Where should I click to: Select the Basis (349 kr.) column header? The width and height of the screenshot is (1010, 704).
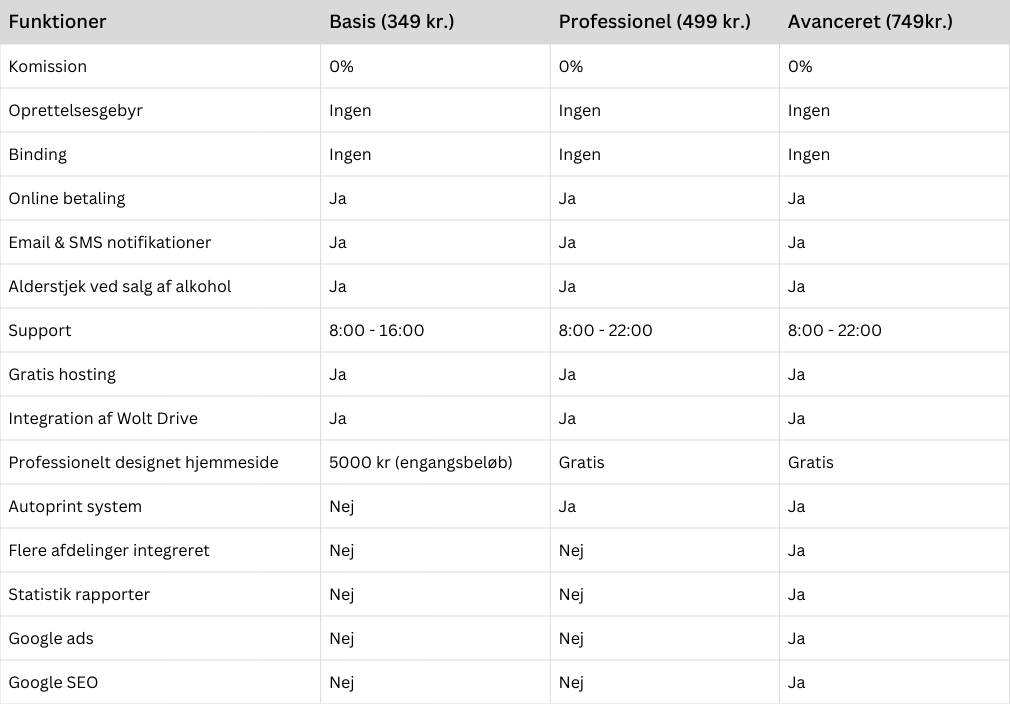391,21
